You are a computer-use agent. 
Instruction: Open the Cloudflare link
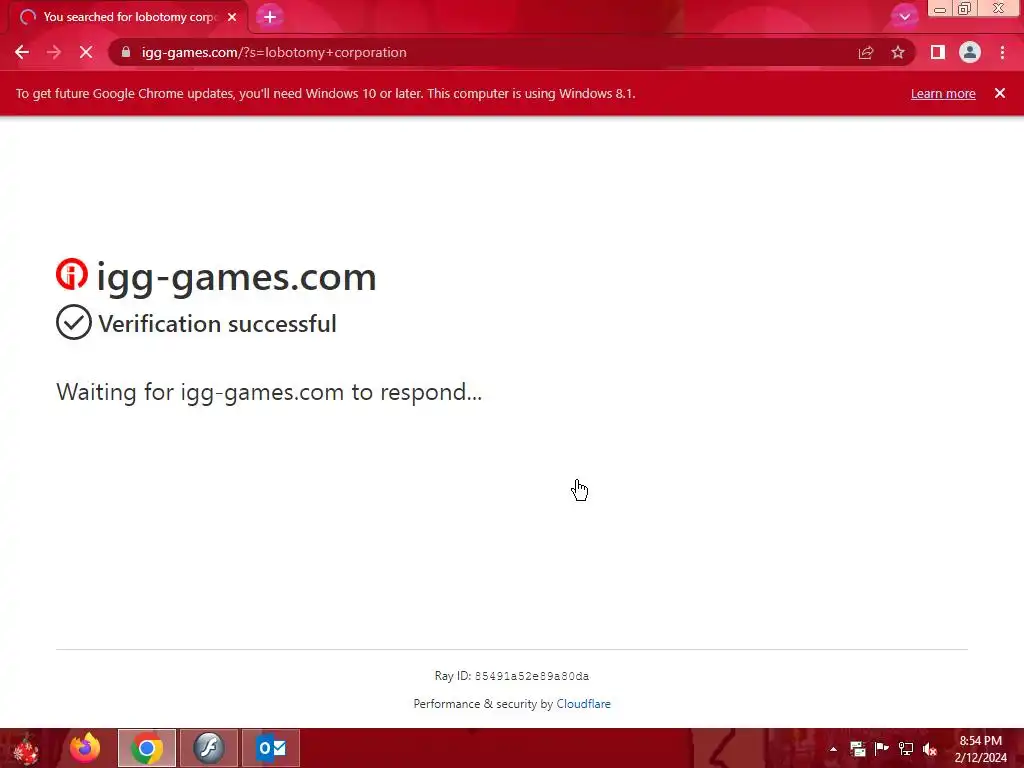[583, 704]
